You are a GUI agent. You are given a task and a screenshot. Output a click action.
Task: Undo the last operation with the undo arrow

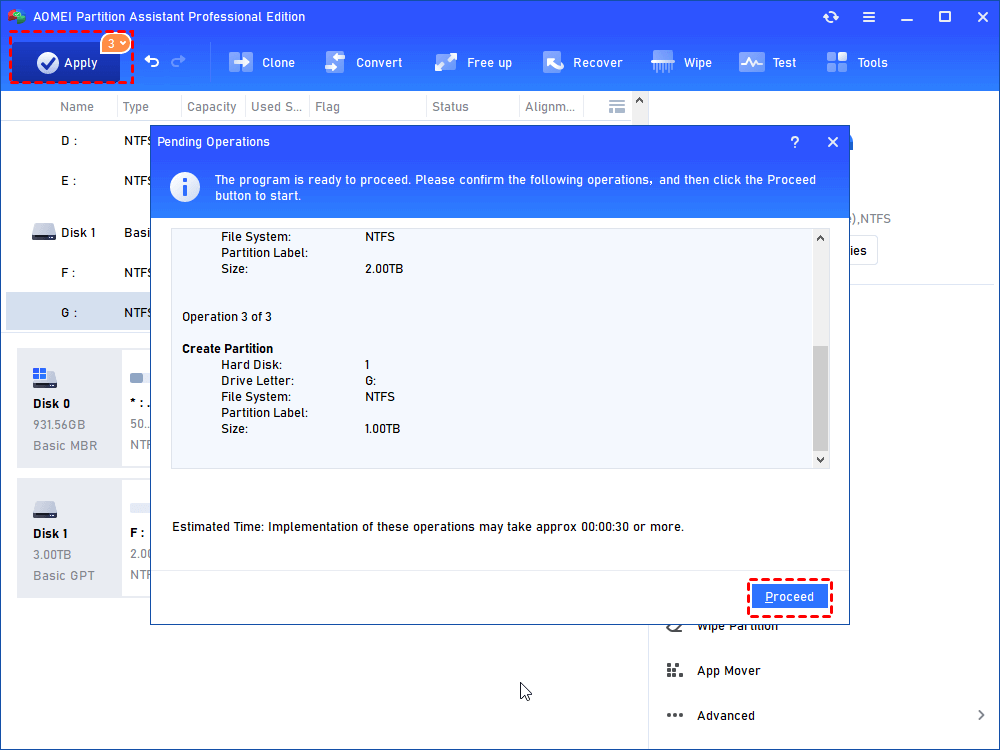point(152,61)
